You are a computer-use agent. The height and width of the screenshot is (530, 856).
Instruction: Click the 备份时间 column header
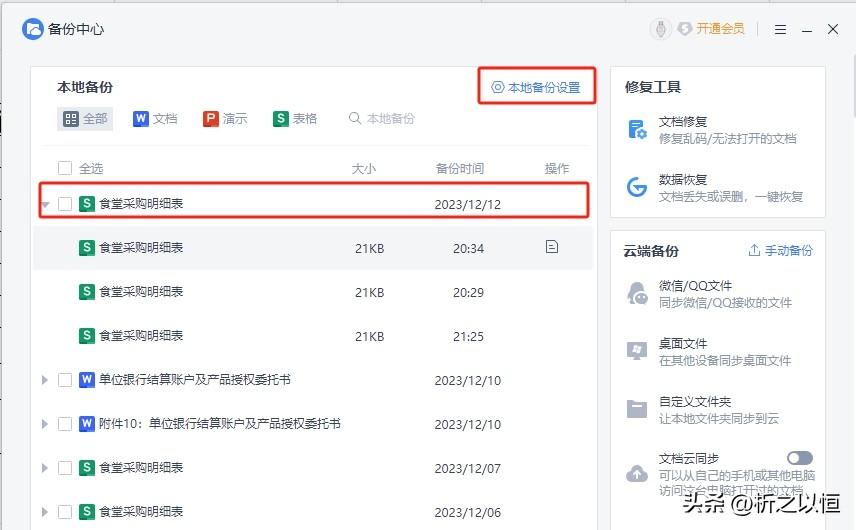coord(460,169)
